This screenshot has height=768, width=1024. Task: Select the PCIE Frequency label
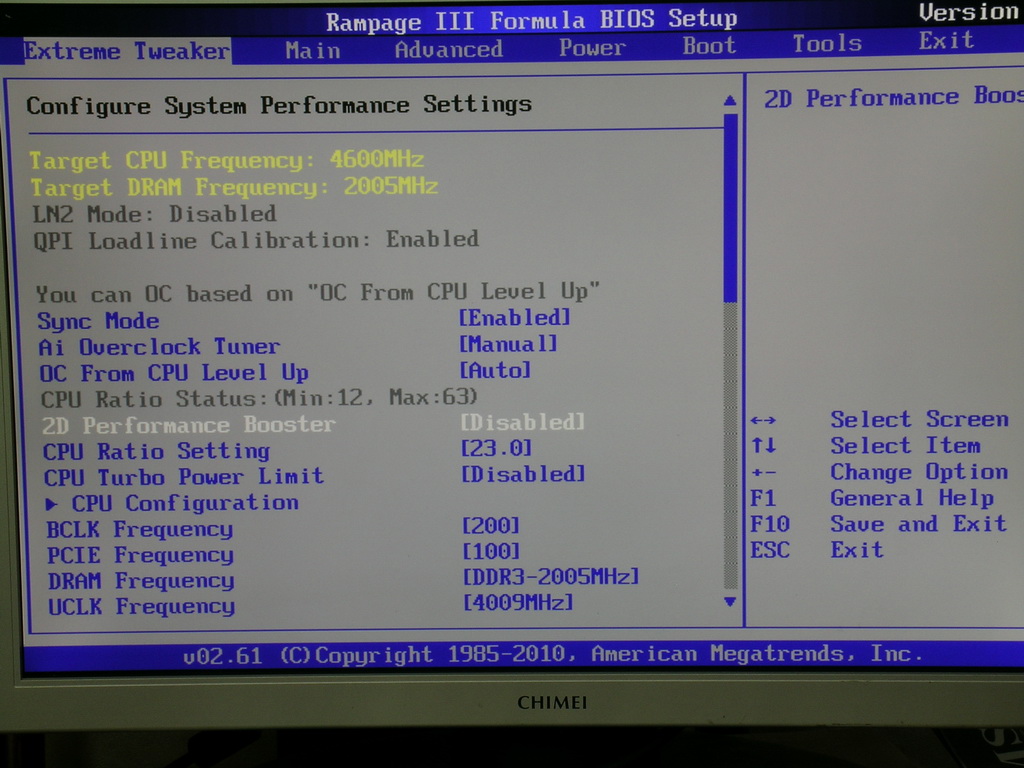[140, 555]
